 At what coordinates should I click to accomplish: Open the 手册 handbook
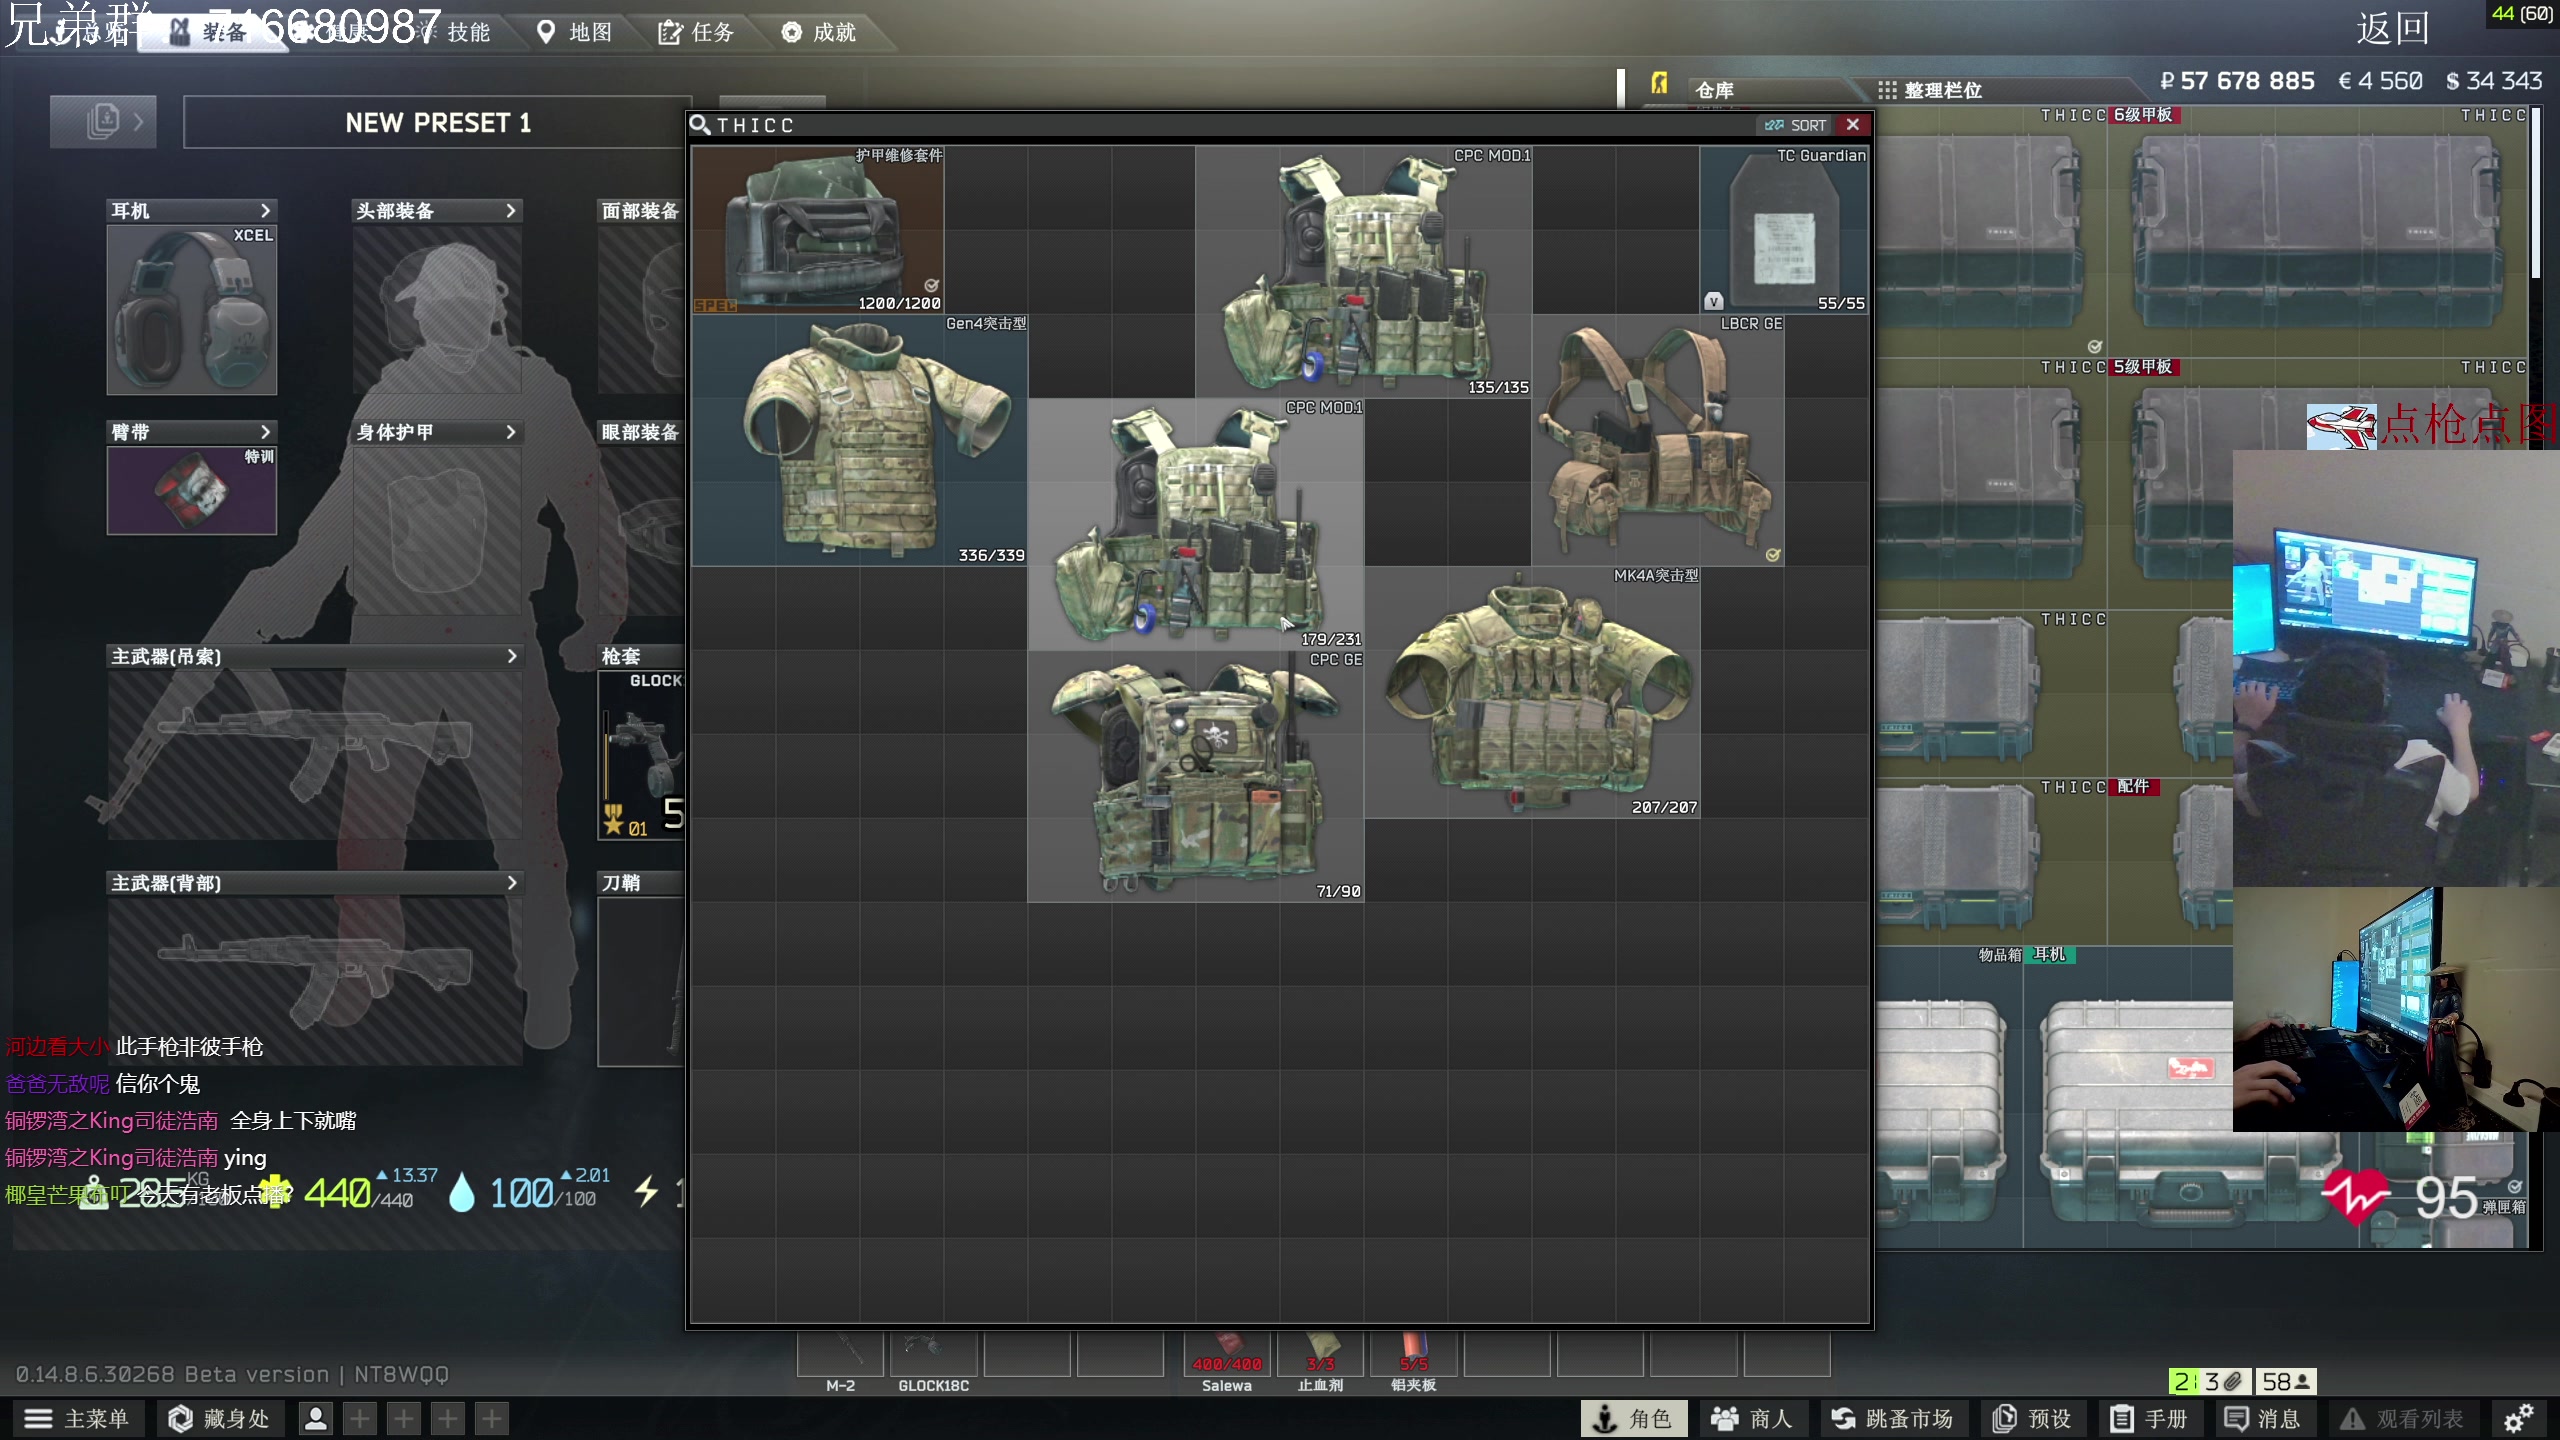pos(2150,1418)
